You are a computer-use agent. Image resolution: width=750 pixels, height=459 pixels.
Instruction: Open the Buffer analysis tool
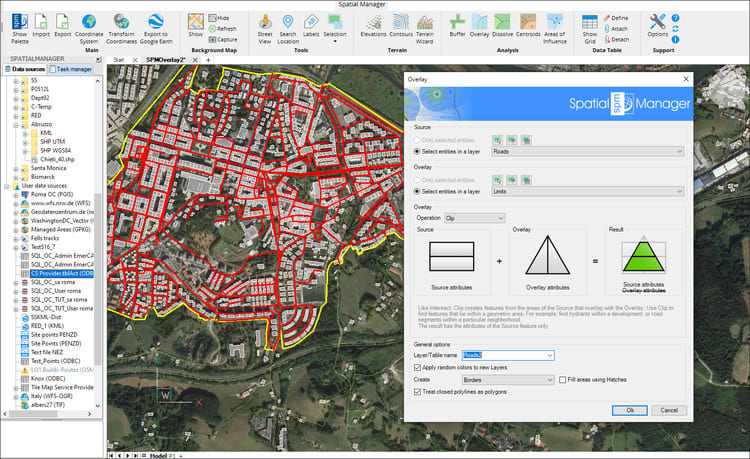coord(457,26)
